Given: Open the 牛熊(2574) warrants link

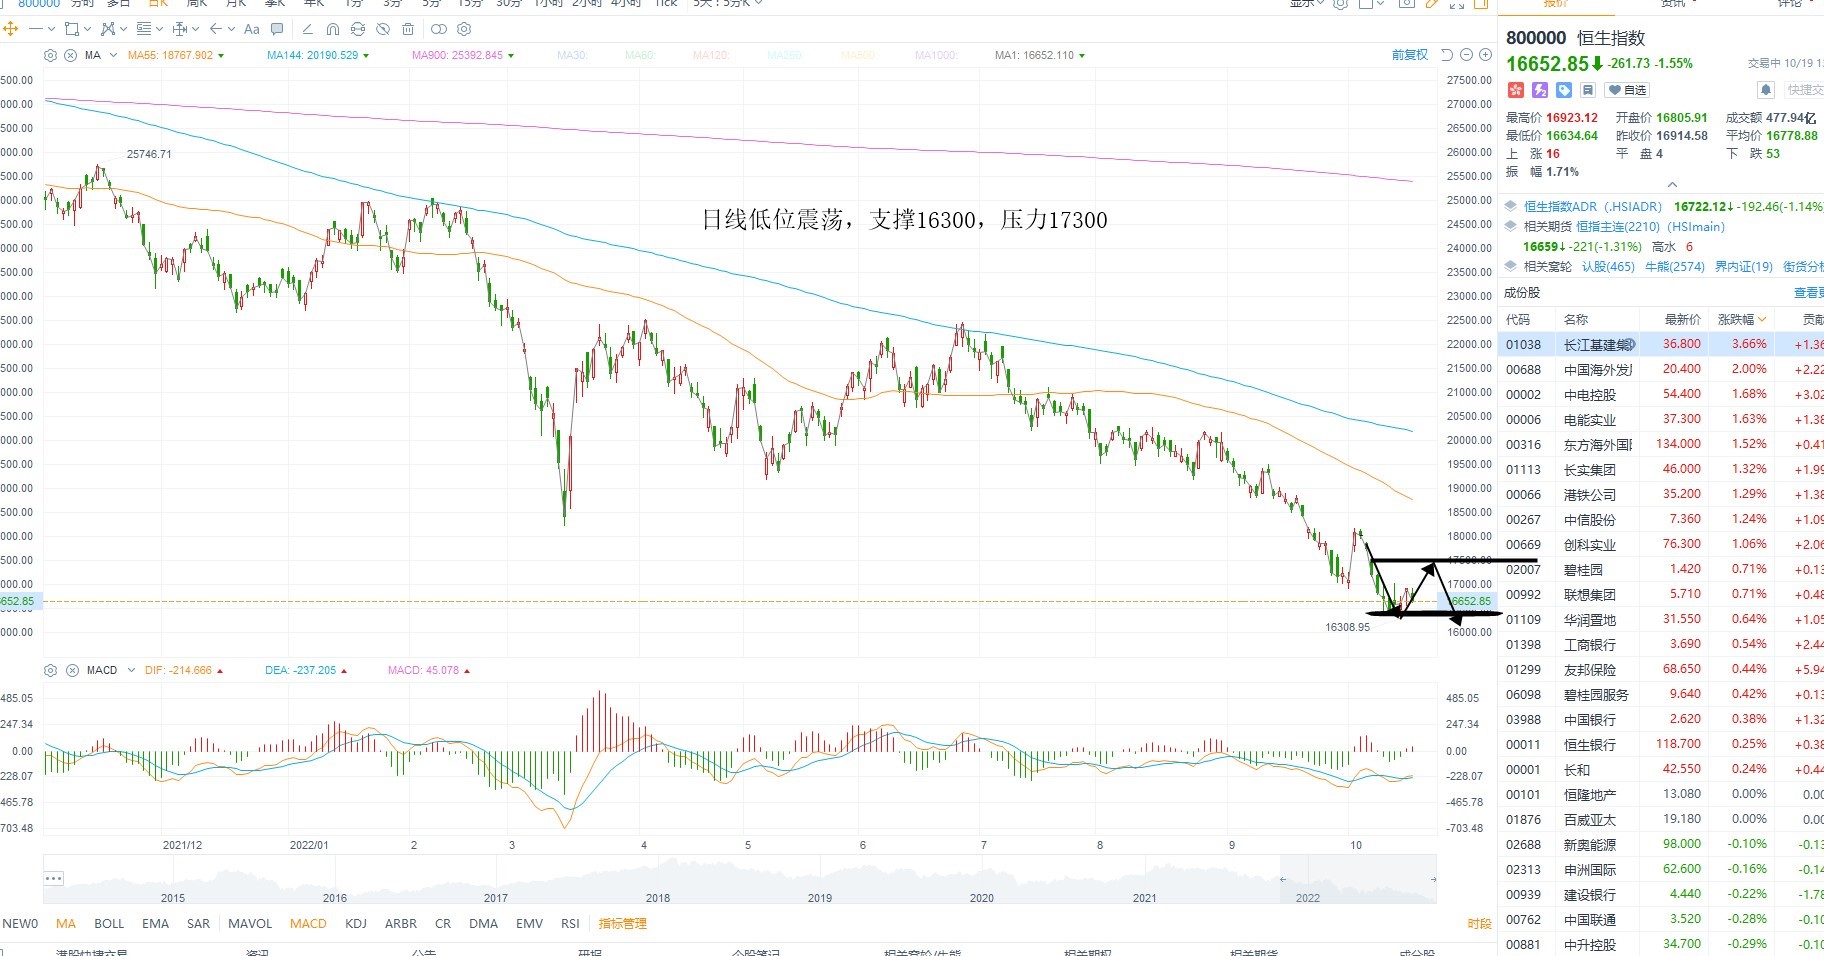Looking at the screenshot, I should (x=1675, y=267).
